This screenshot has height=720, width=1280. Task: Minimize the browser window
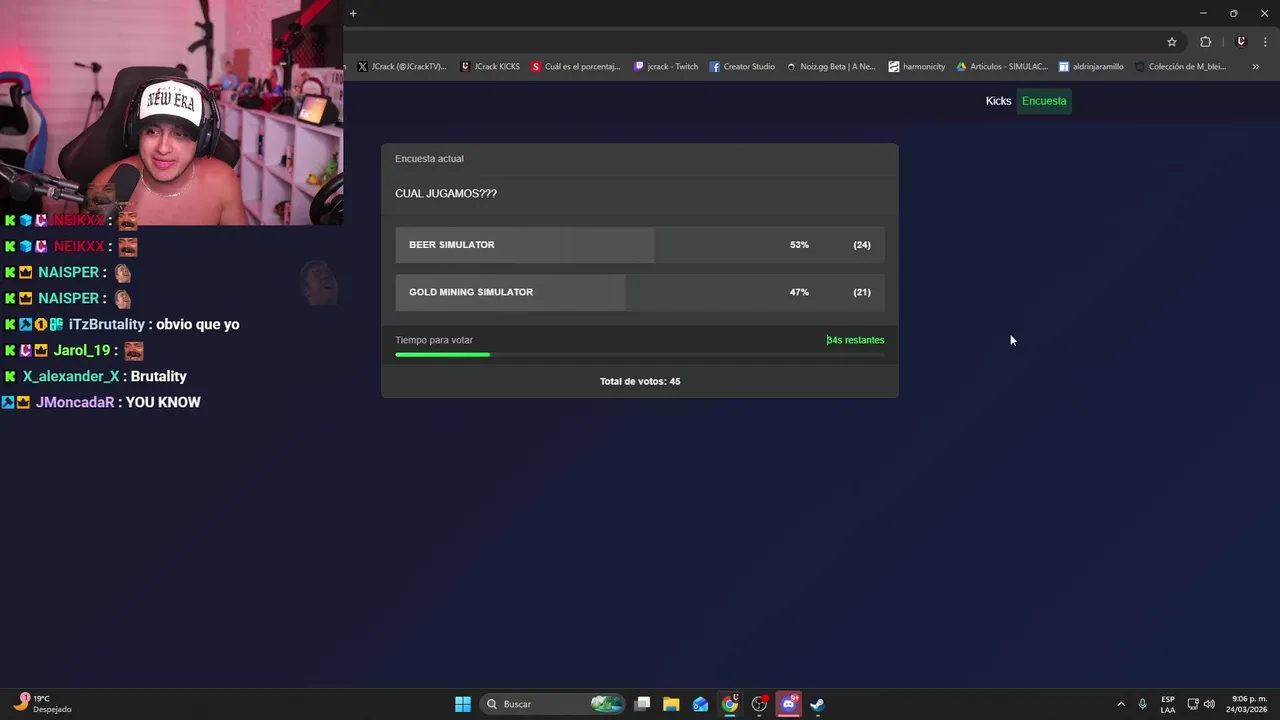1203,13
